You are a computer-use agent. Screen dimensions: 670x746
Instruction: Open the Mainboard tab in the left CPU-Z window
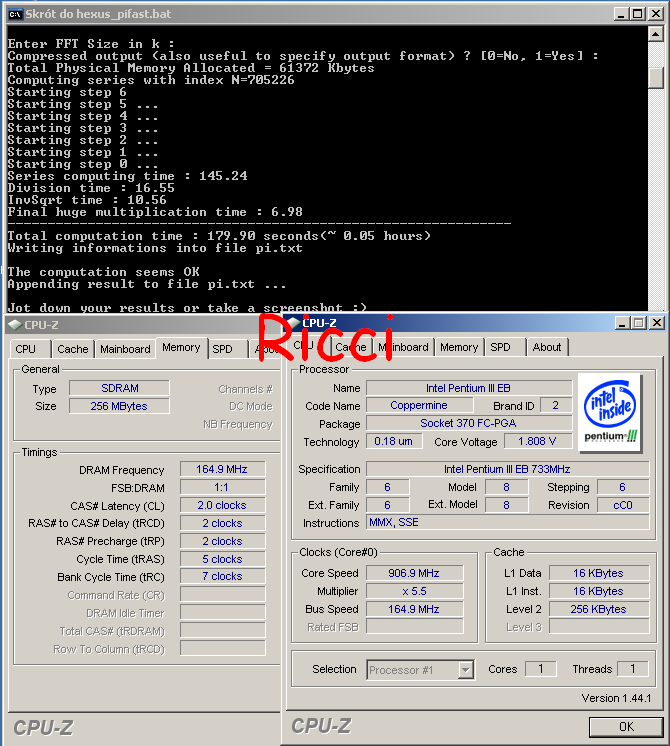[x=125, y=349]
